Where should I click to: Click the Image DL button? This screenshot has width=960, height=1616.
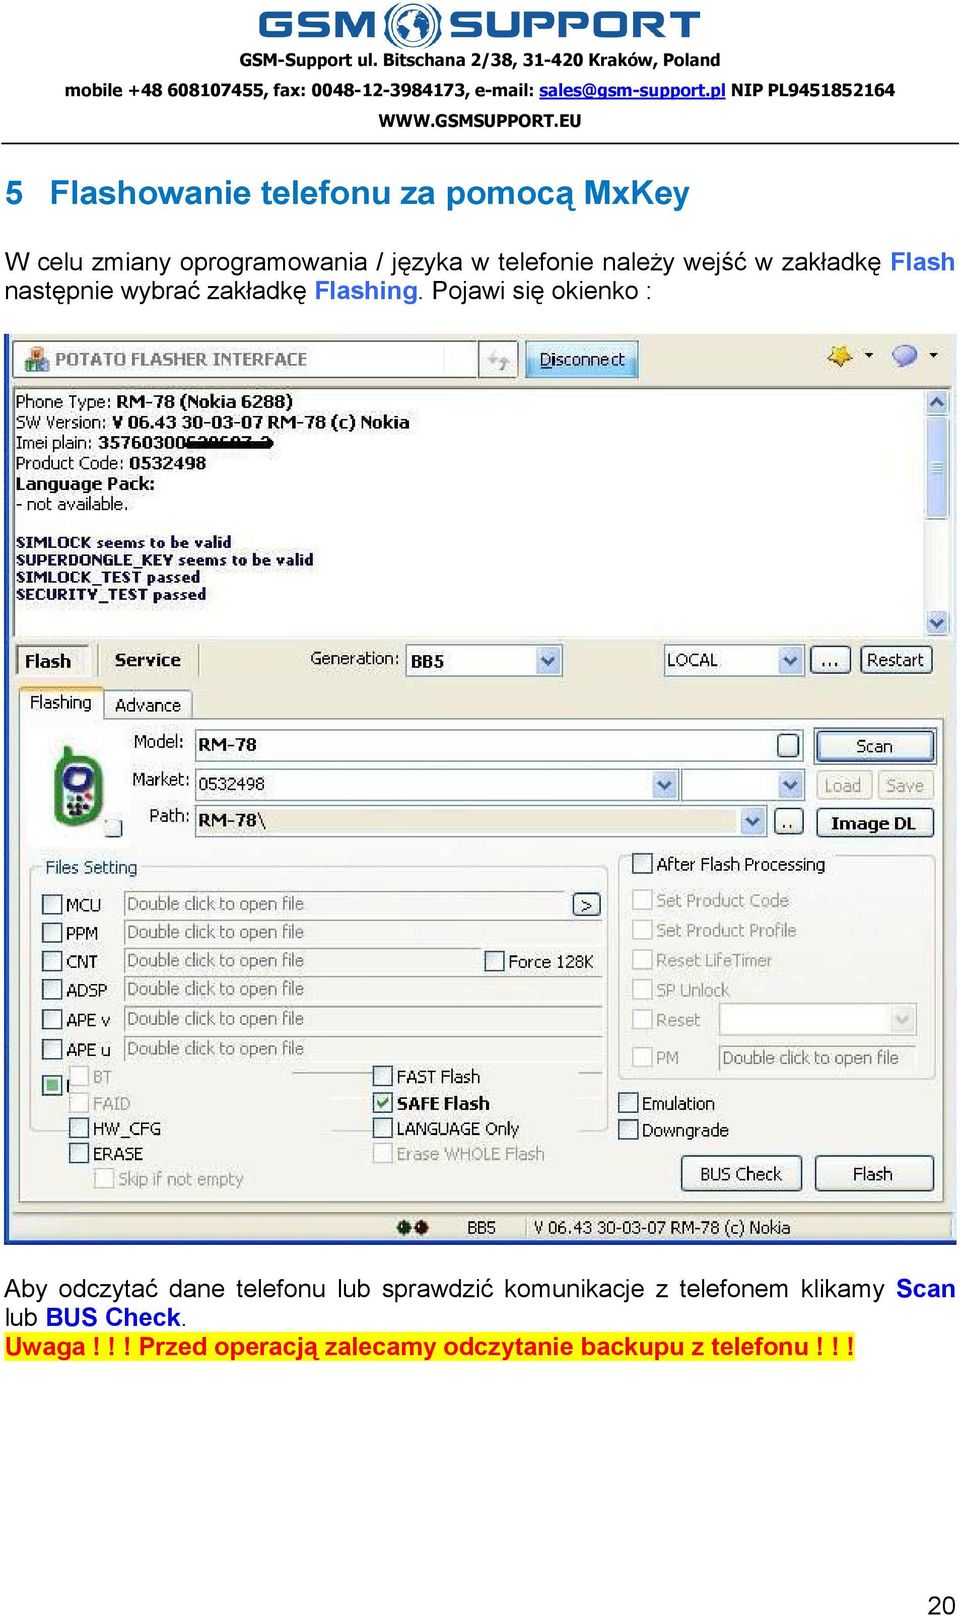tap(874, 823)
